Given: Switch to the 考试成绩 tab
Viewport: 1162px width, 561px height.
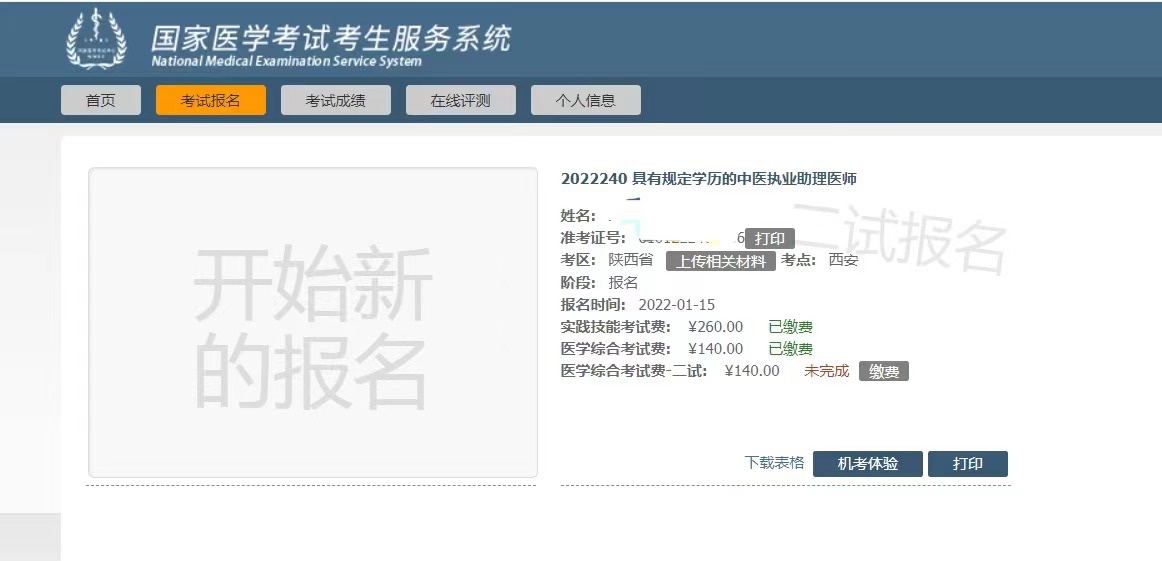Looking at the screenshot, I should coord(335,100).
